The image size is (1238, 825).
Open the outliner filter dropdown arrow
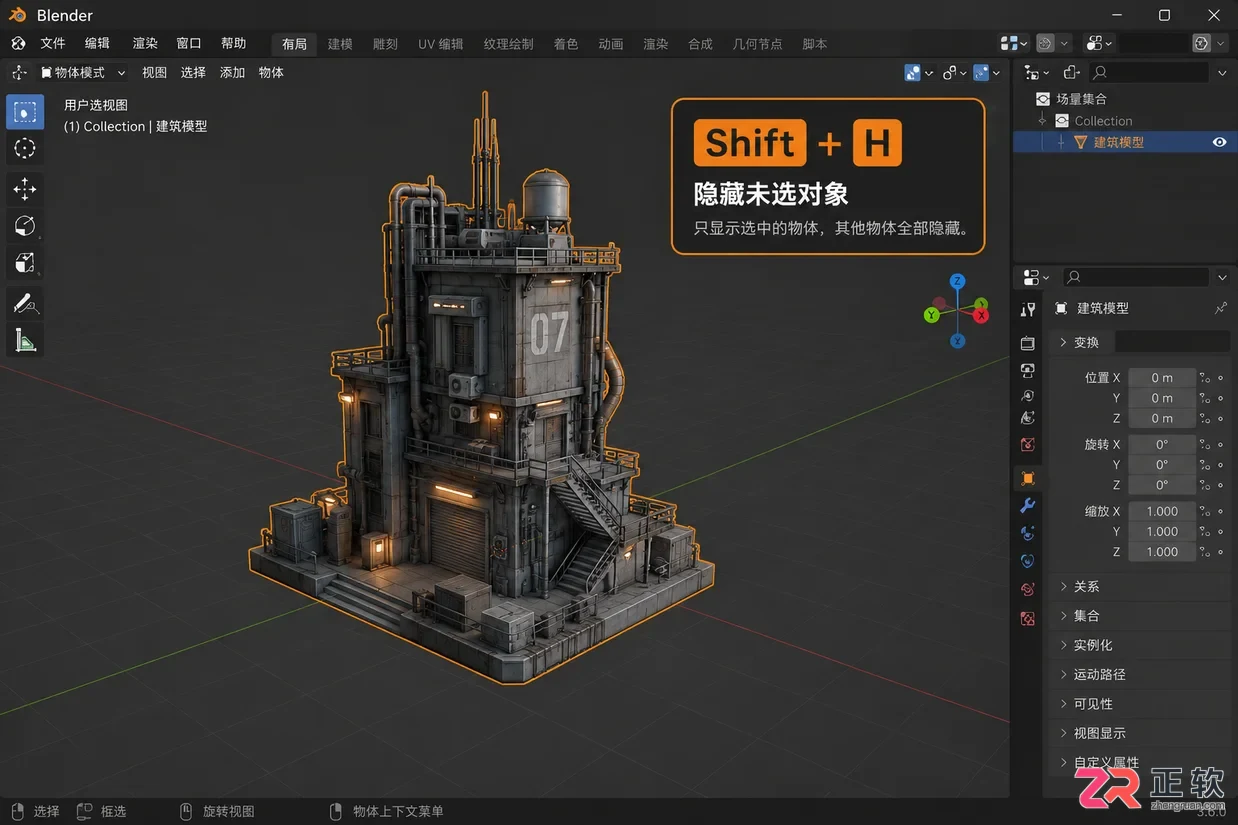coord(1222,72)
